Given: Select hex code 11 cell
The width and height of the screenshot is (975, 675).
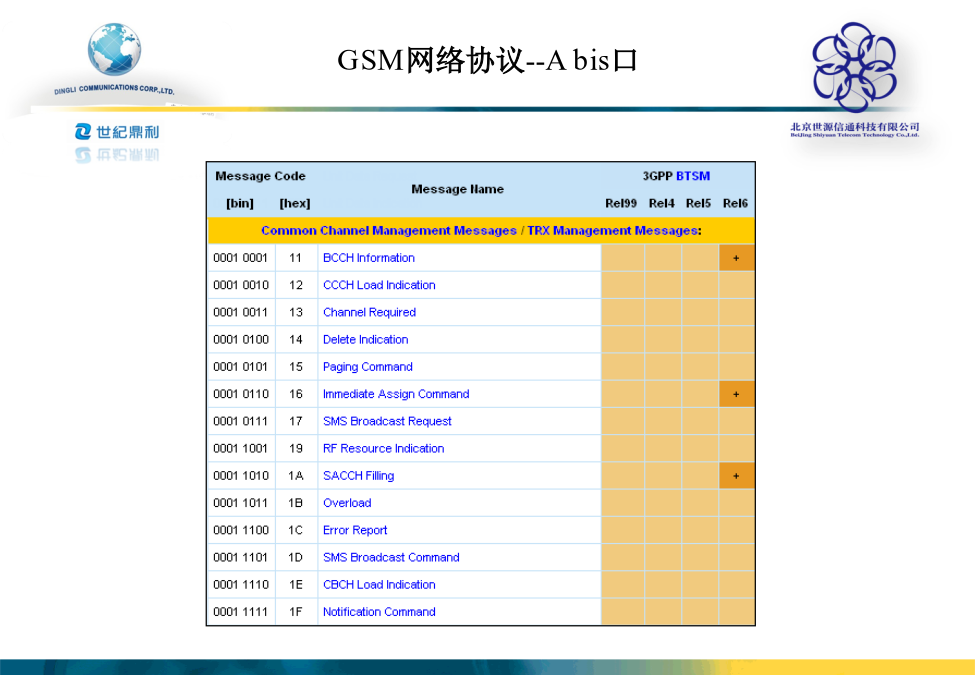Looking at the screenshot, I should pos(296,258).
